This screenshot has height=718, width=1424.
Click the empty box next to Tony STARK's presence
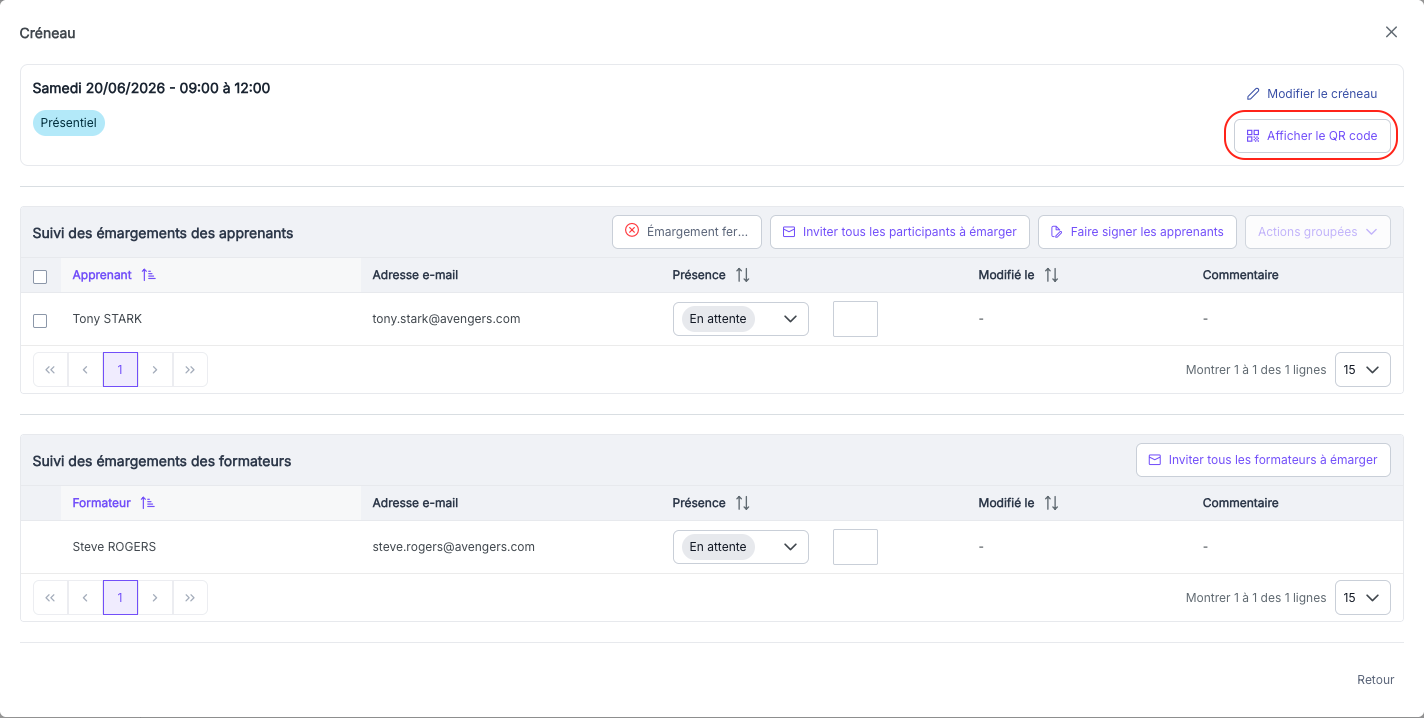855,319
